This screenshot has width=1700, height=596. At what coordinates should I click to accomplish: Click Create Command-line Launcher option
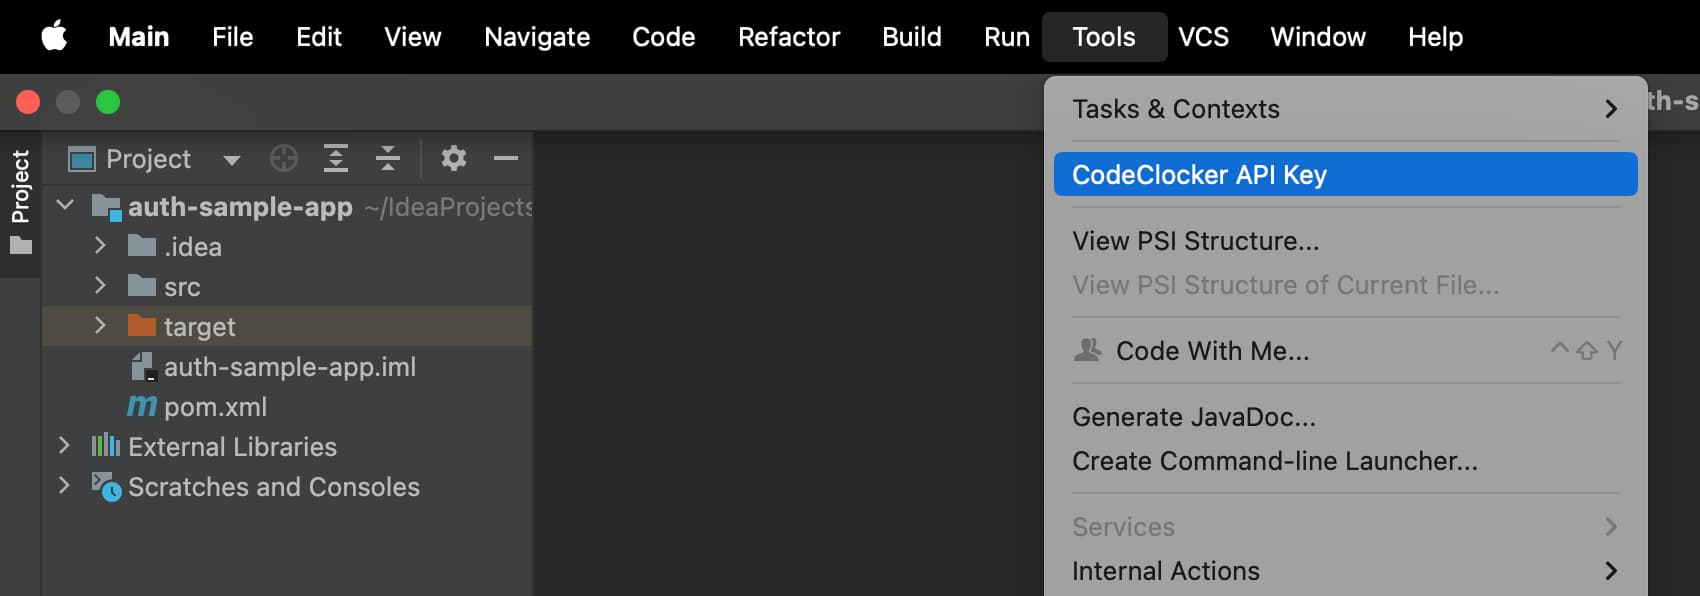[1274, 461]
